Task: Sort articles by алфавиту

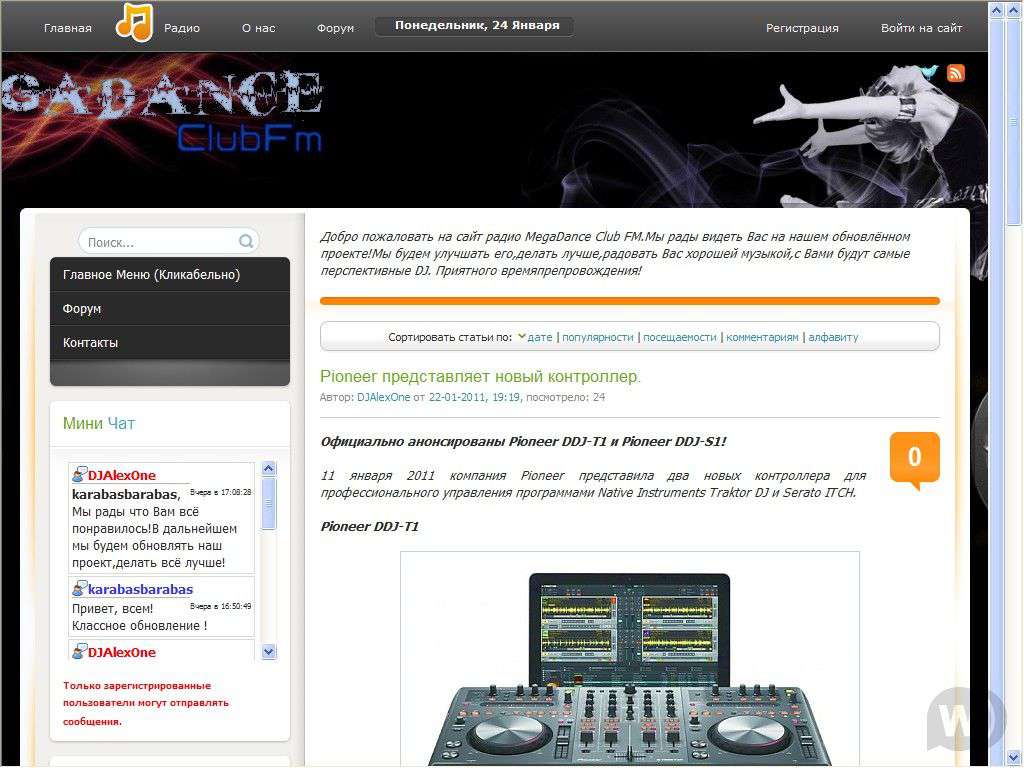Action: coord(833,338)
